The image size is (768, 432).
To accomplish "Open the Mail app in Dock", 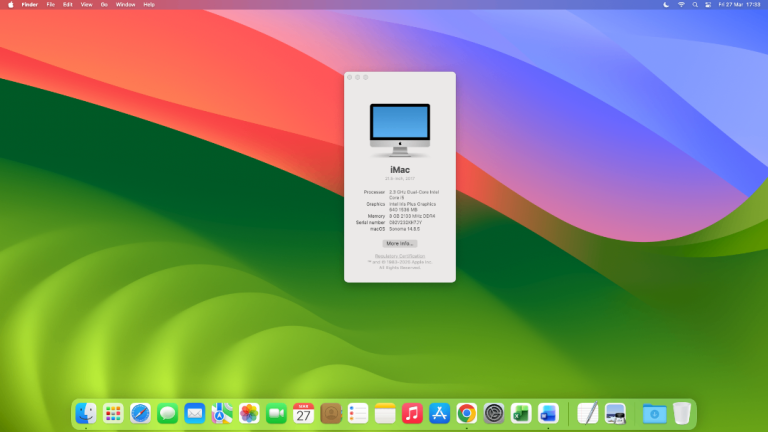I will [x=194, y=413].
